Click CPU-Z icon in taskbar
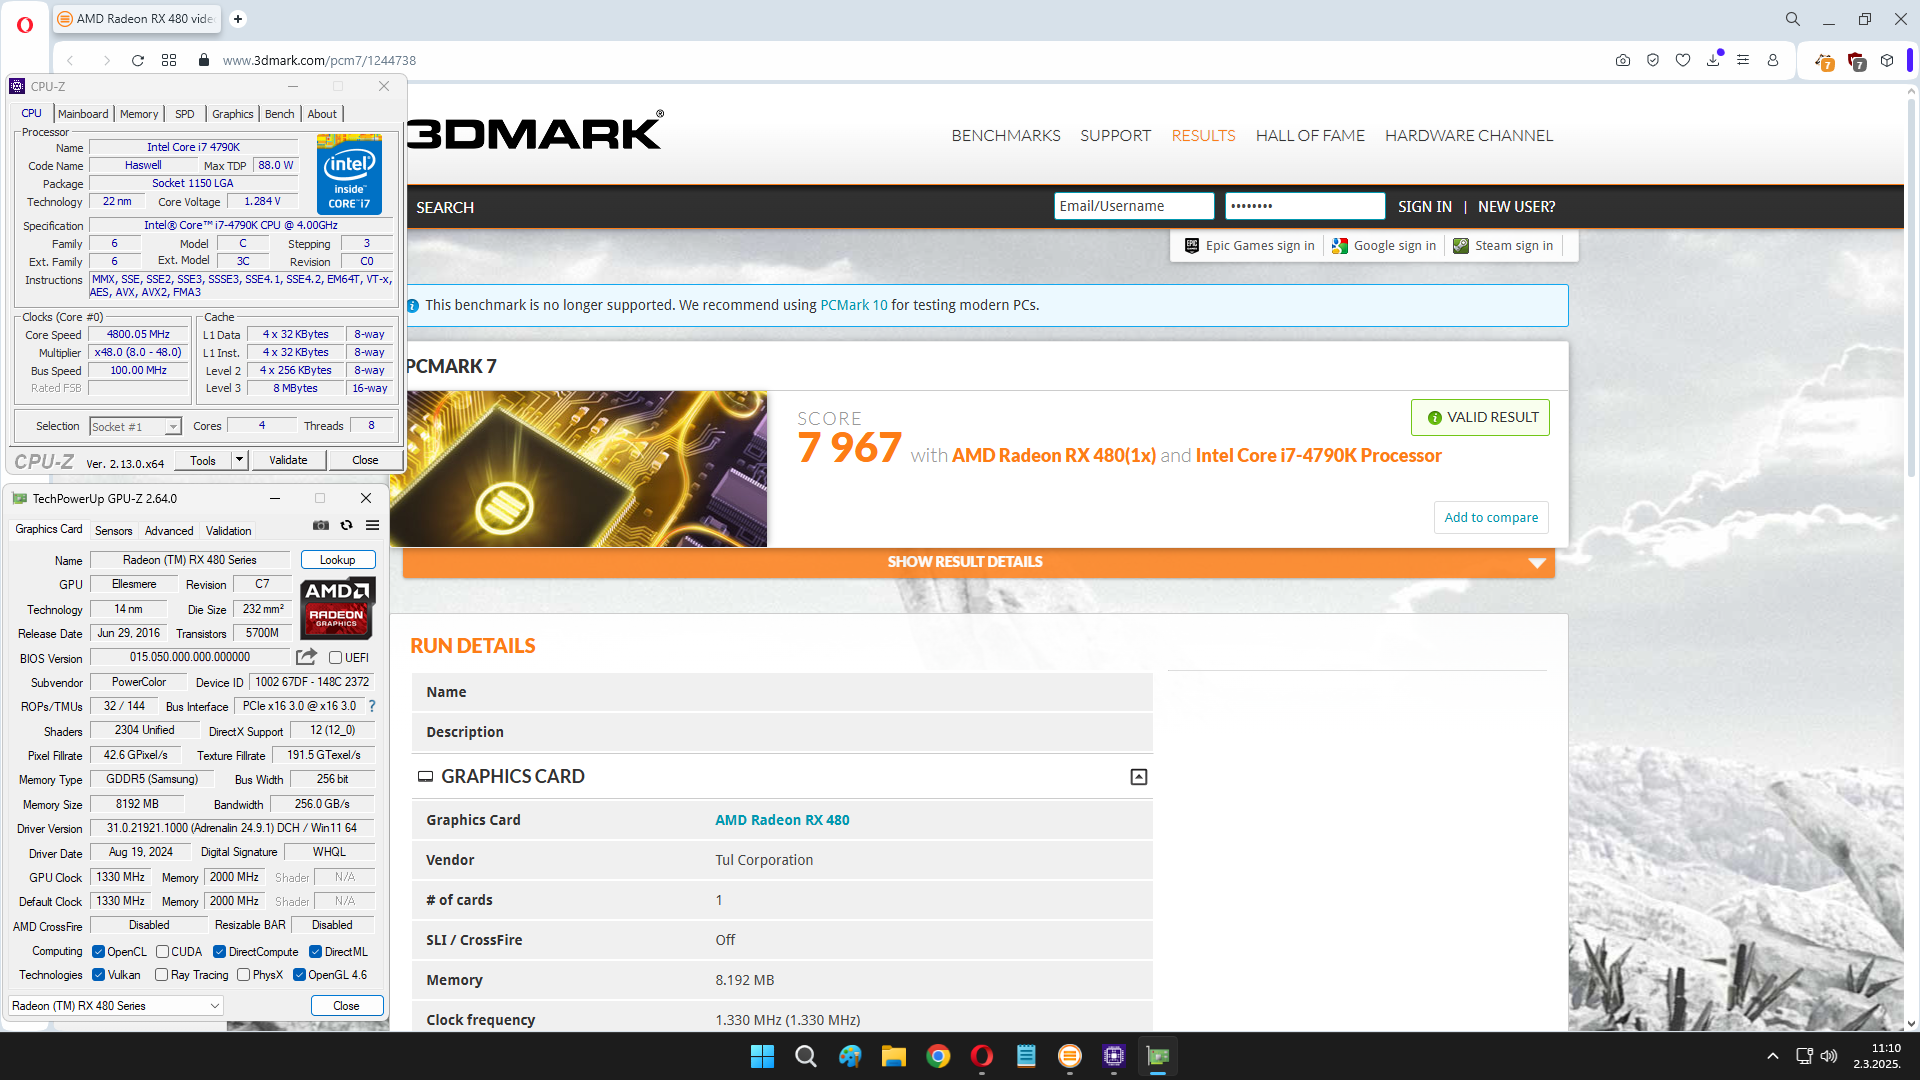 [x=1114, y=1056]
